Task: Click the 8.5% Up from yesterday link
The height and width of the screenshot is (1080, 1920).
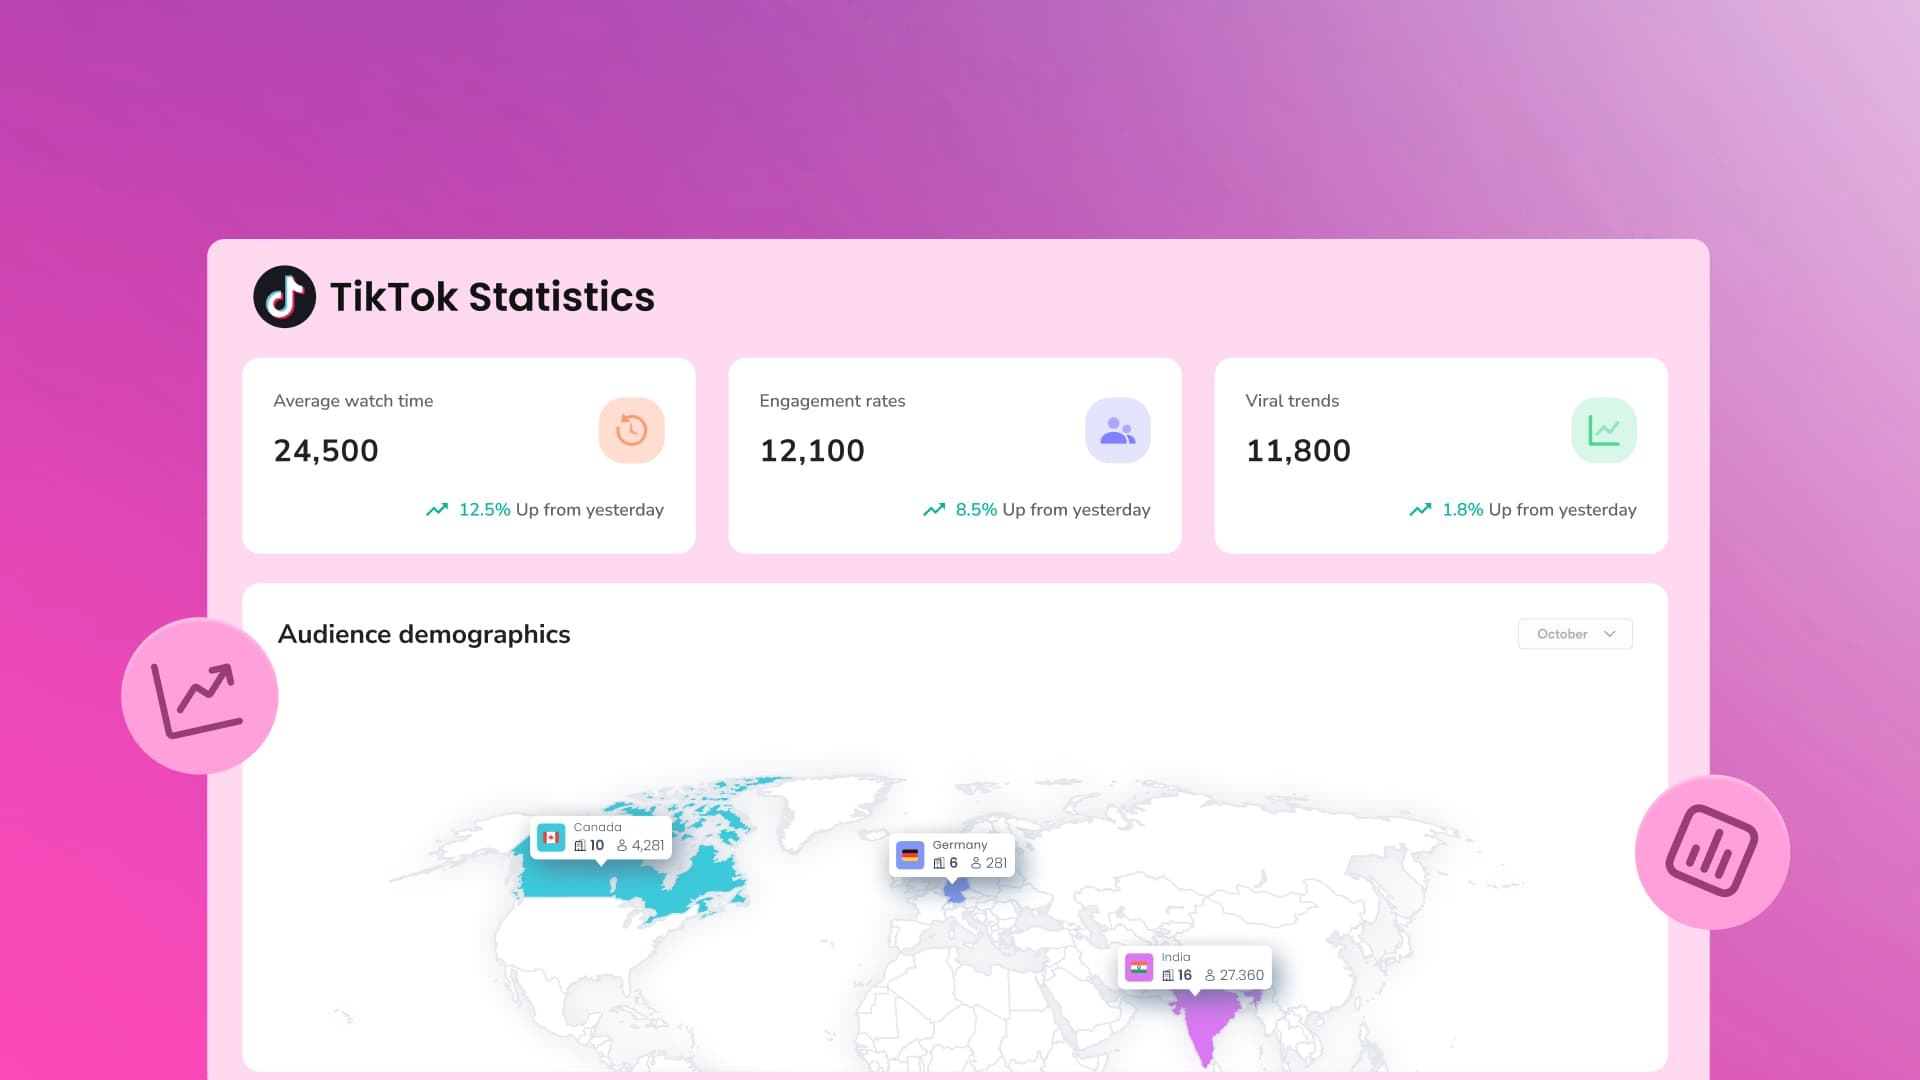Action: coord(1053,509)
